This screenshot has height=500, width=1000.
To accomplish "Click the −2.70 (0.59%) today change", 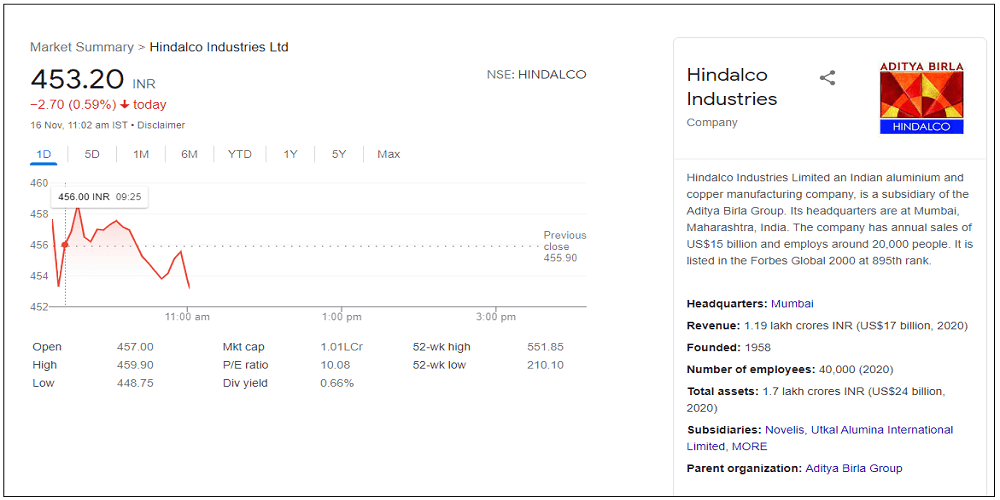I will tap(98, 105).
